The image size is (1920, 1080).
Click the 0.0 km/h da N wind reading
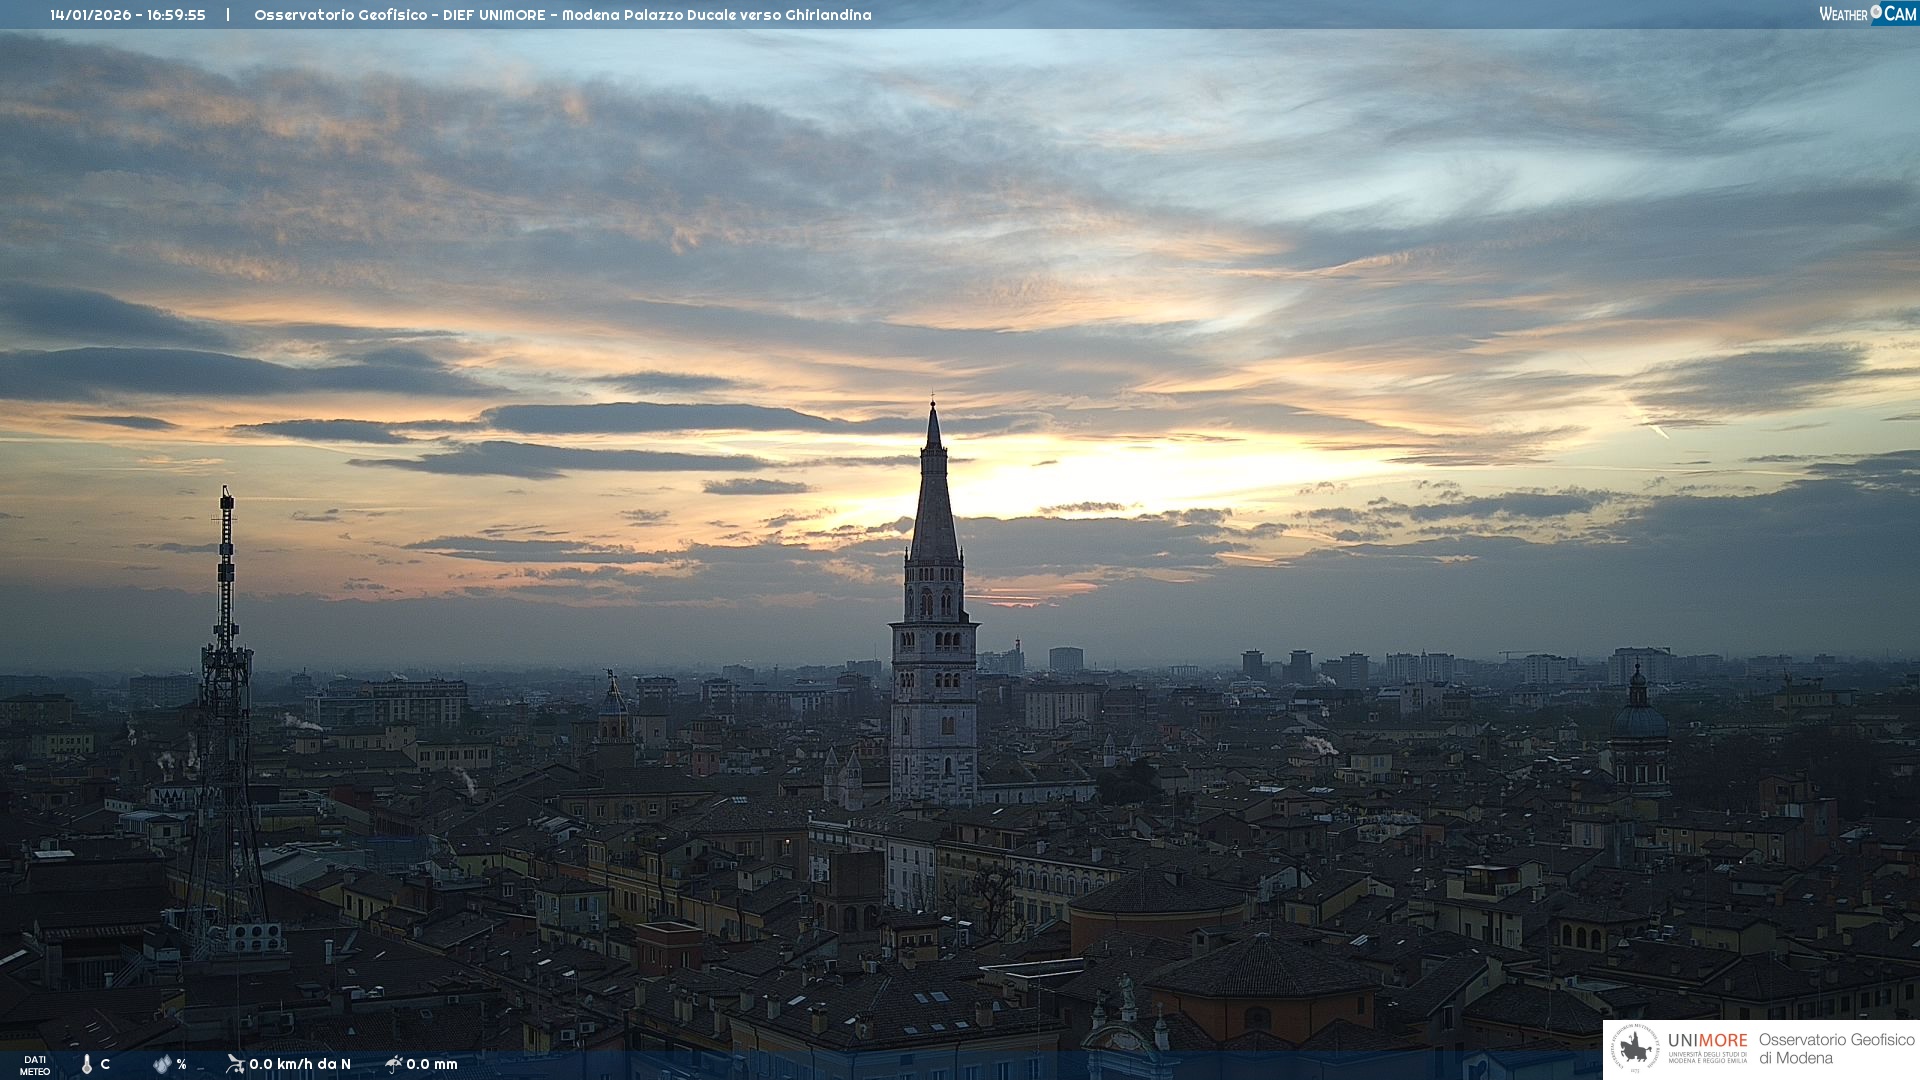(300, 1064)
